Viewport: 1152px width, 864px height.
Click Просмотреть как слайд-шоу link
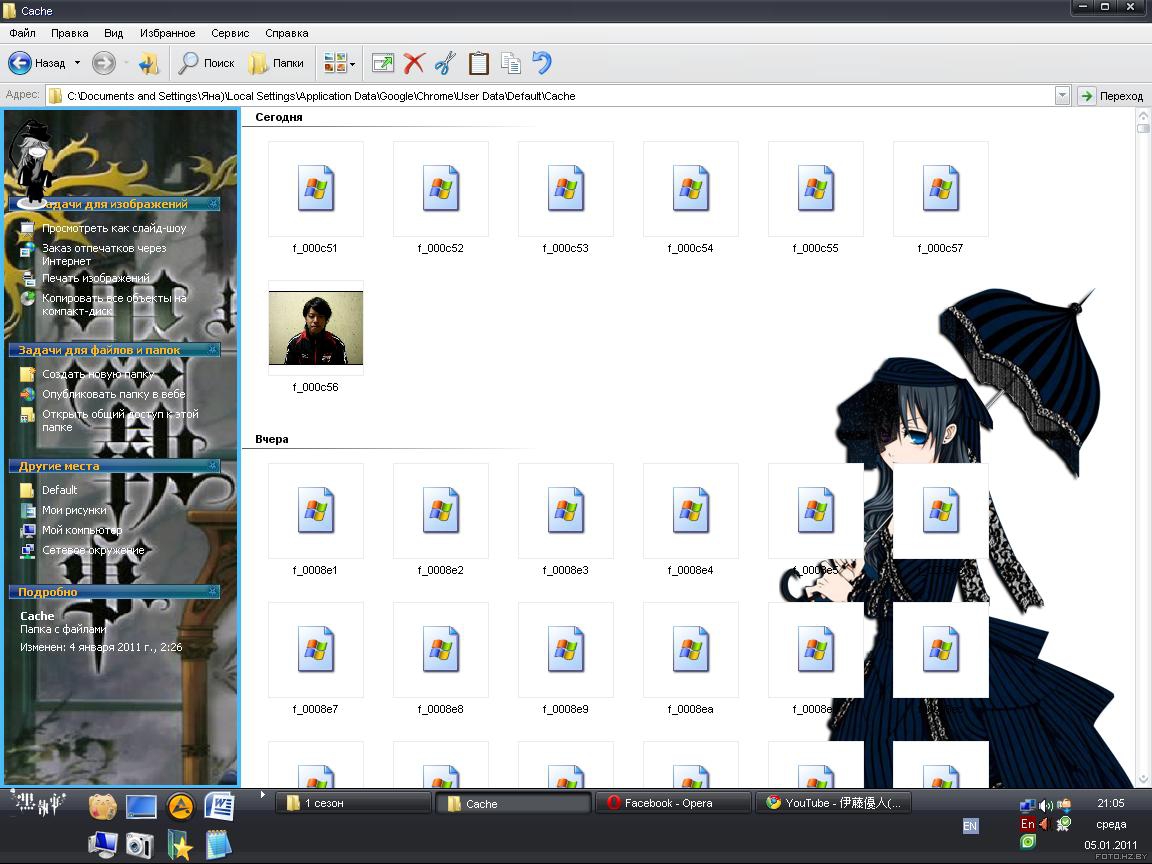click(114, 228)
